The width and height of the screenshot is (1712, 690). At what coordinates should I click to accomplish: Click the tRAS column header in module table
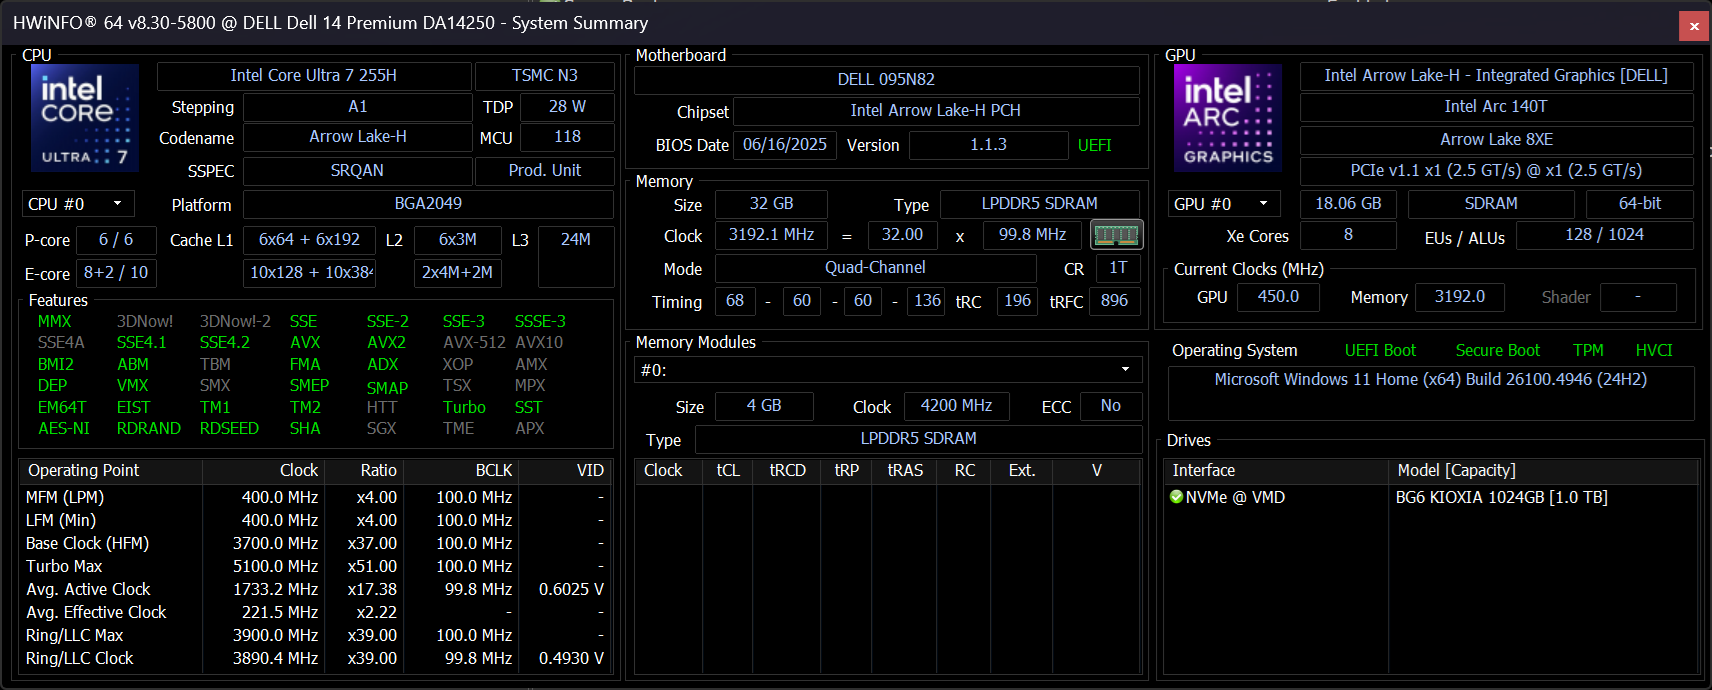point(905,470)
